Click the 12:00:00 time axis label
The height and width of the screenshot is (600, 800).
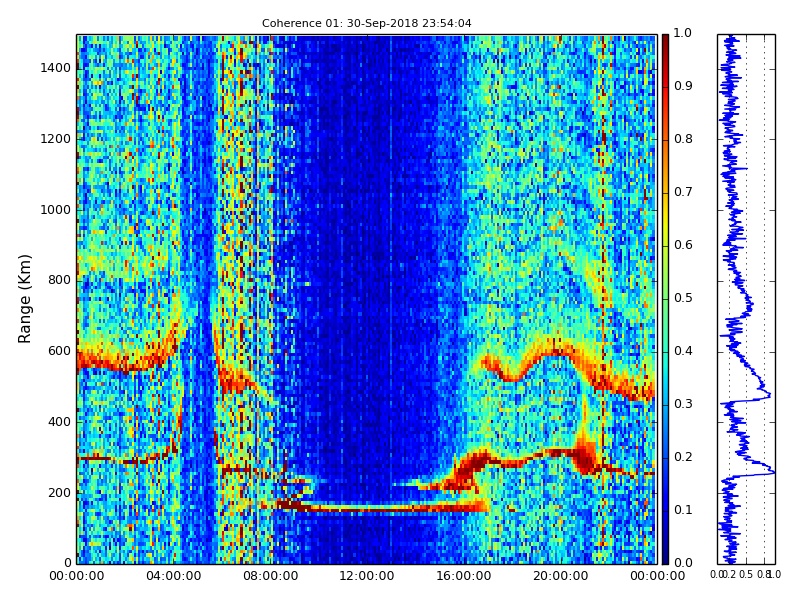click(367, 577)
